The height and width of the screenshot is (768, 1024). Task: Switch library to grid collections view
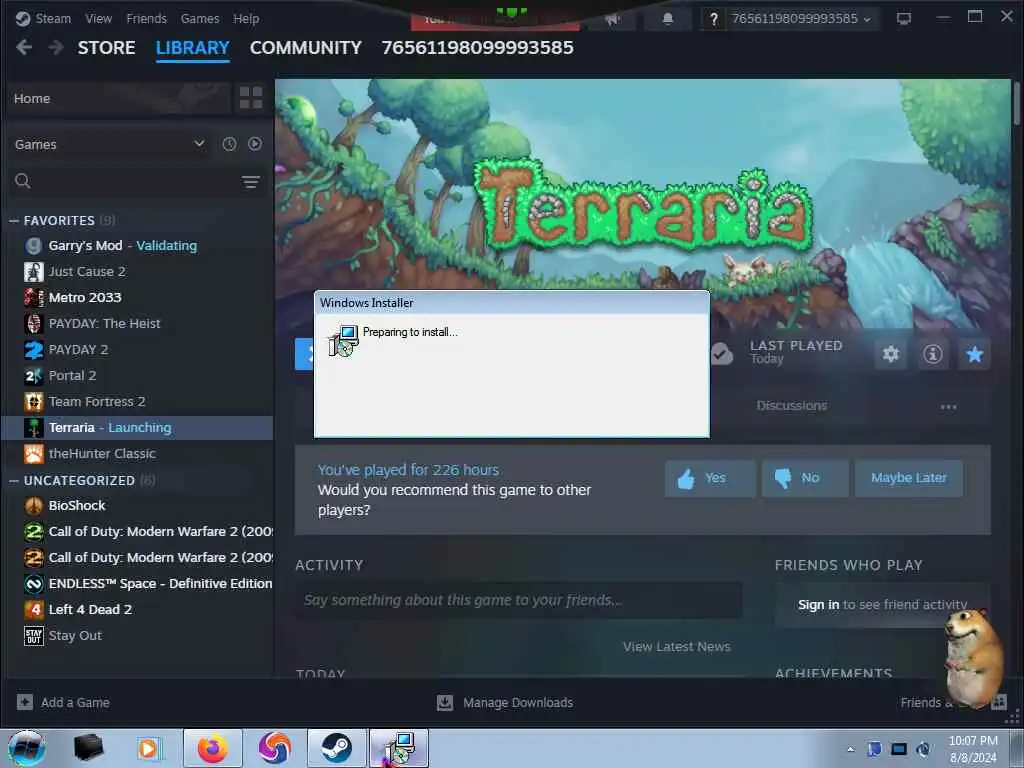point(251,98)
